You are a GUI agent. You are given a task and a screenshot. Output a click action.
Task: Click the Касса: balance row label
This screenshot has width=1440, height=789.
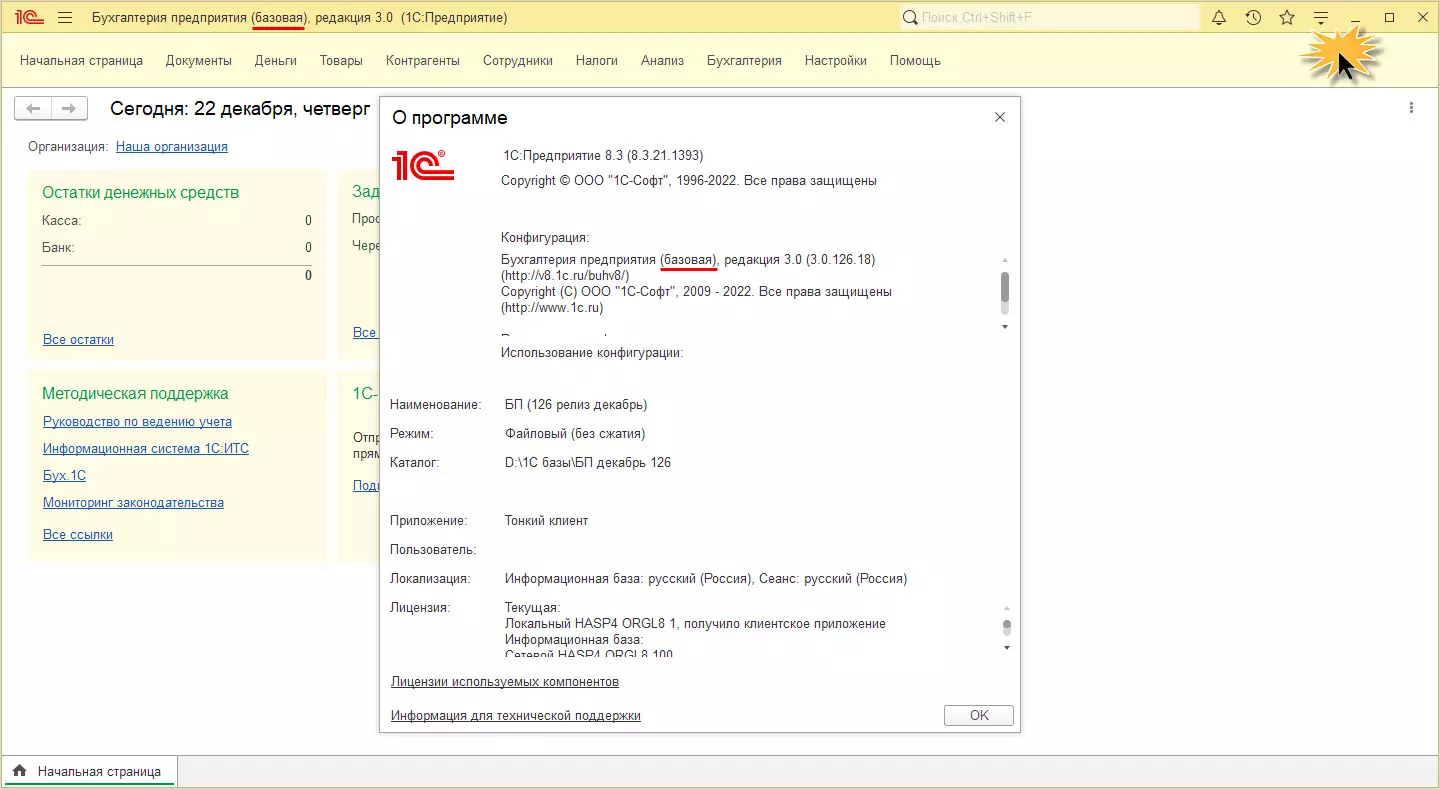62,220
